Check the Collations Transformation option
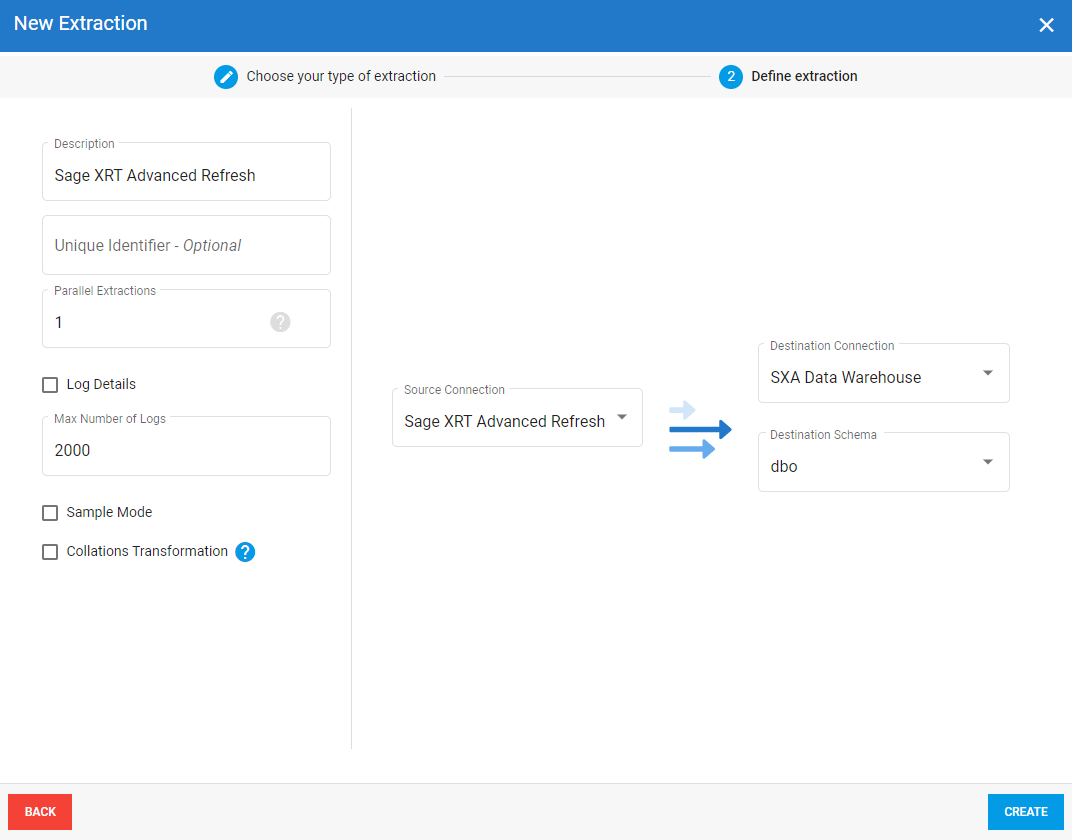Viewport: 1072px width, 840px height. (50, 552)
